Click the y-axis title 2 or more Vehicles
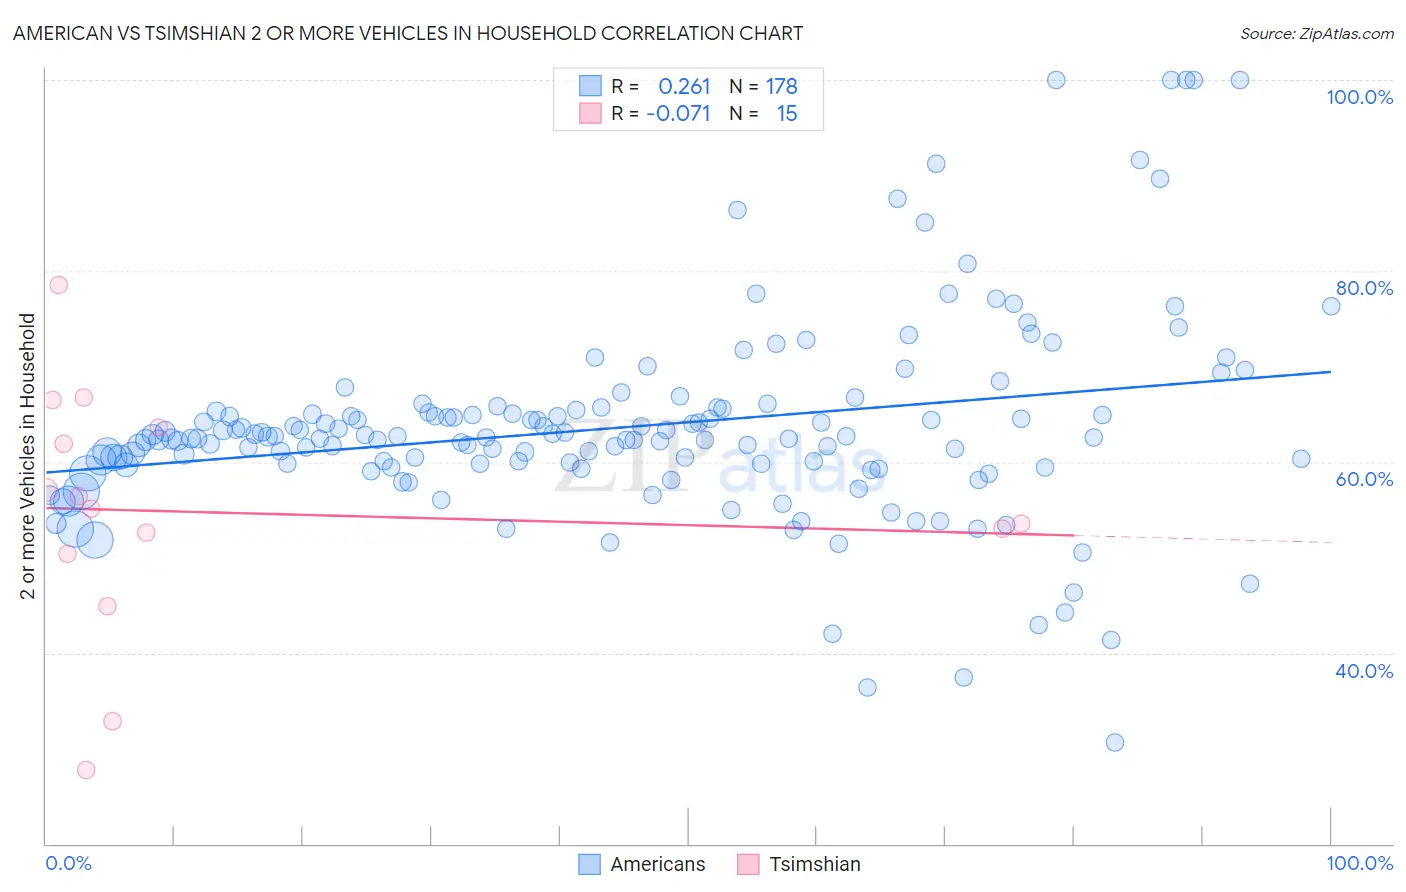The height and width of the screenshot is (892, 1406). pos(27,456)
